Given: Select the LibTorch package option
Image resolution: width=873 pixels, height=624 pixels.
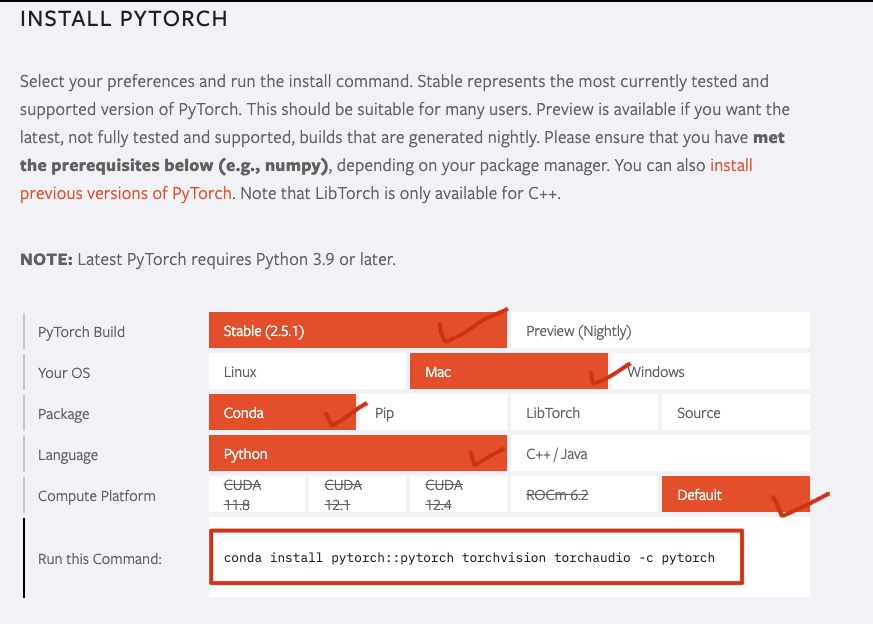Looking at the screenshot, I should [584, 412].
